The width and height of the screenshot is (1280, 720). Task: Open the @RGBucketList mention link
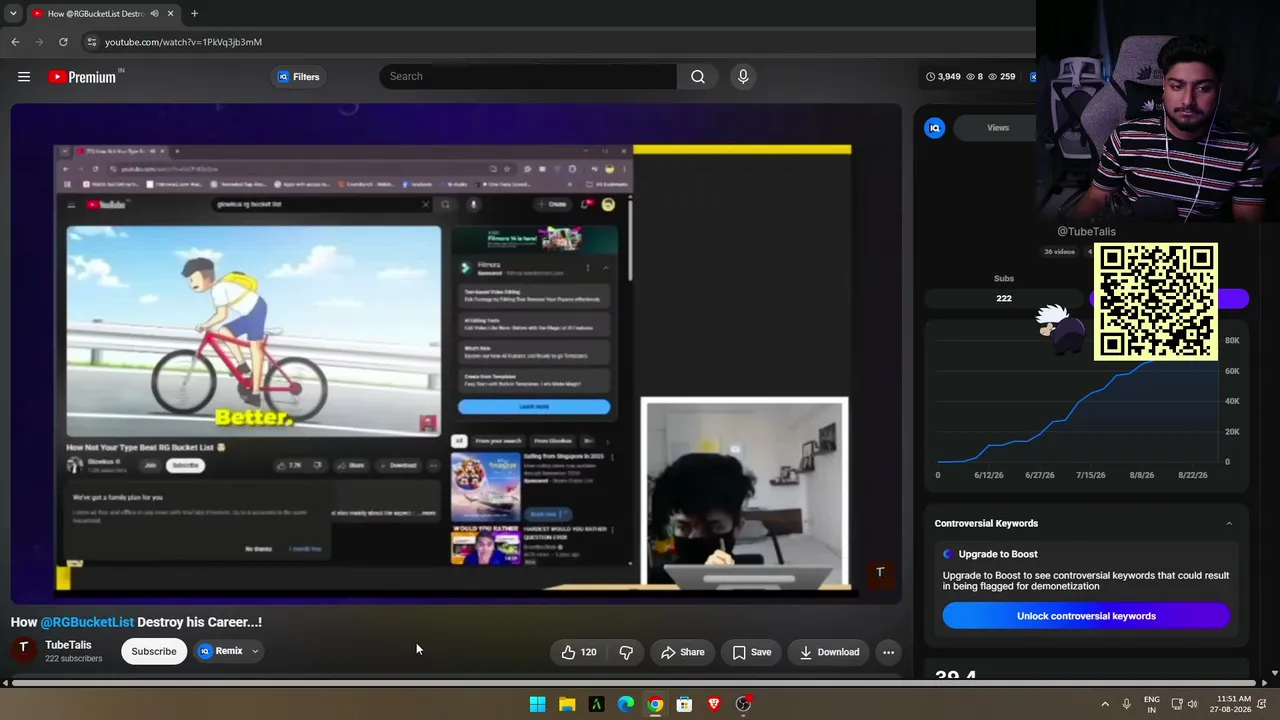[87, 622]
